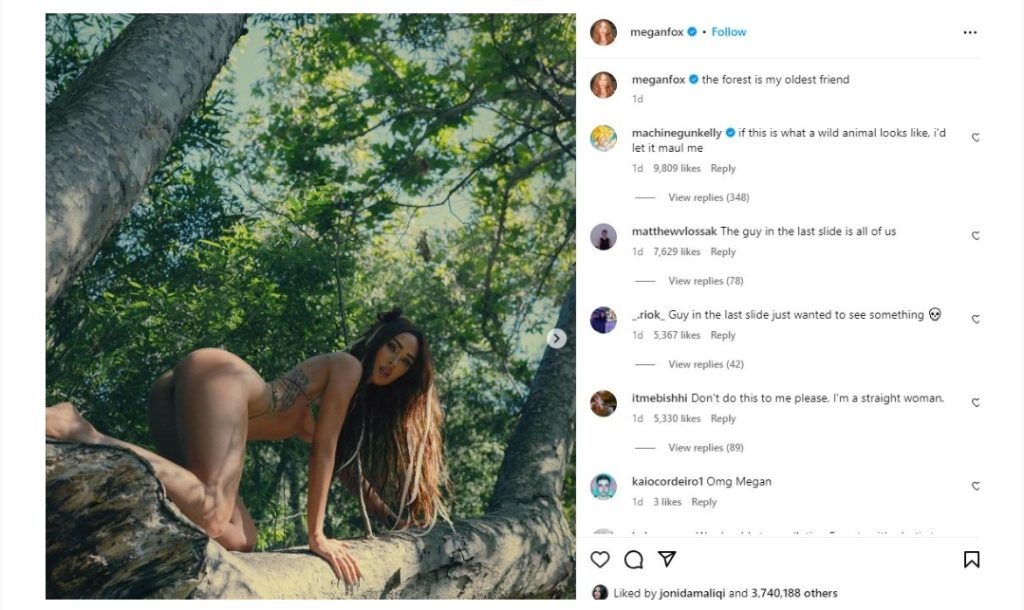The height and width of the screenshot is (610, 1024).
Task: Expand 'View replies (89)'
Action: 705,448
